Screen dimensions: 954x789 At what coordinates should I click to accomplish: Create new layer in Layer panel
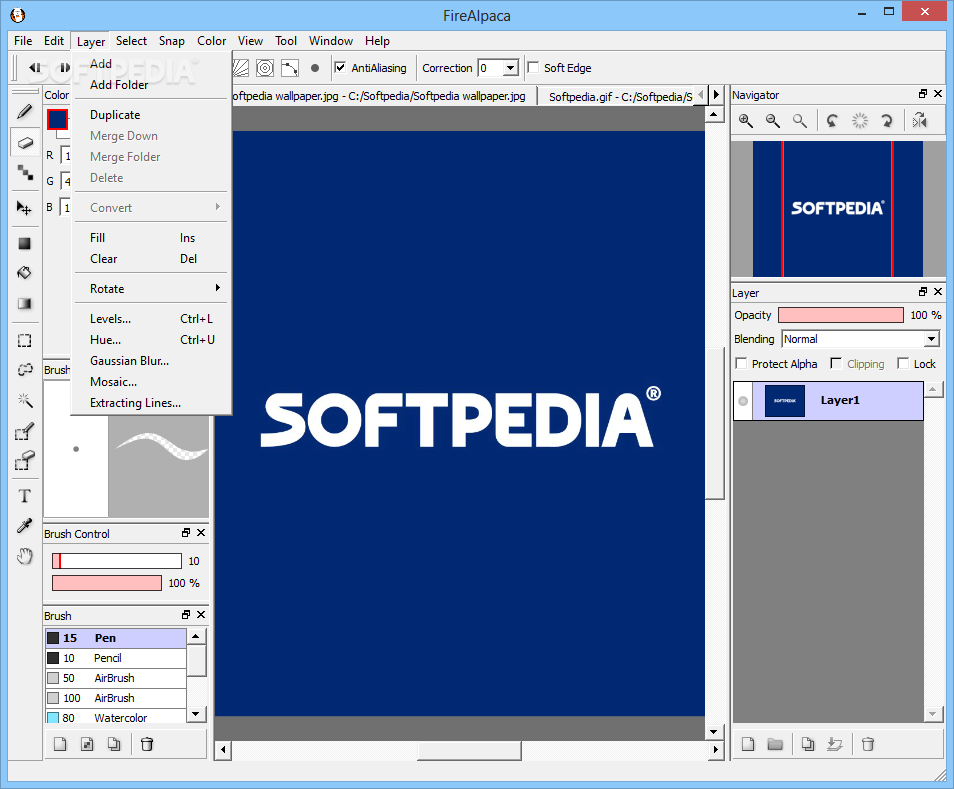[x=748, y=744]
